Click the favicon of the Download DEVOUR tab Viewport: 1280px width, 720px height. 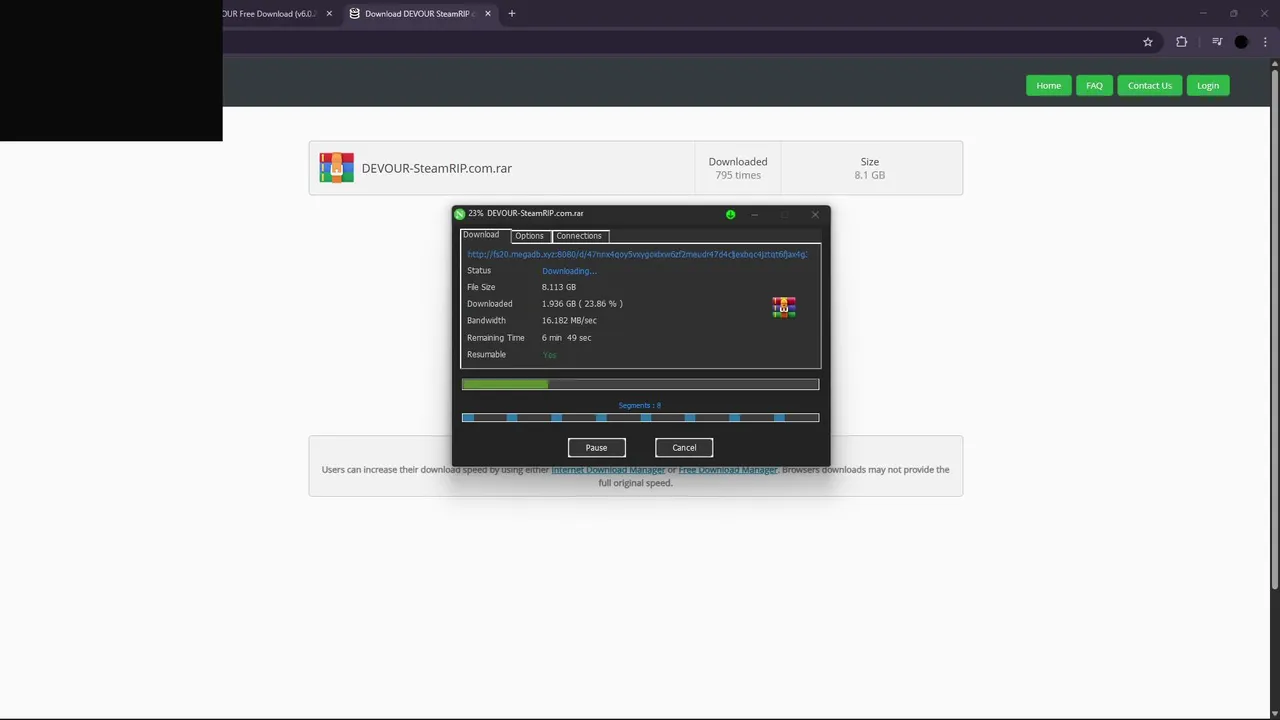coord(354,14)
